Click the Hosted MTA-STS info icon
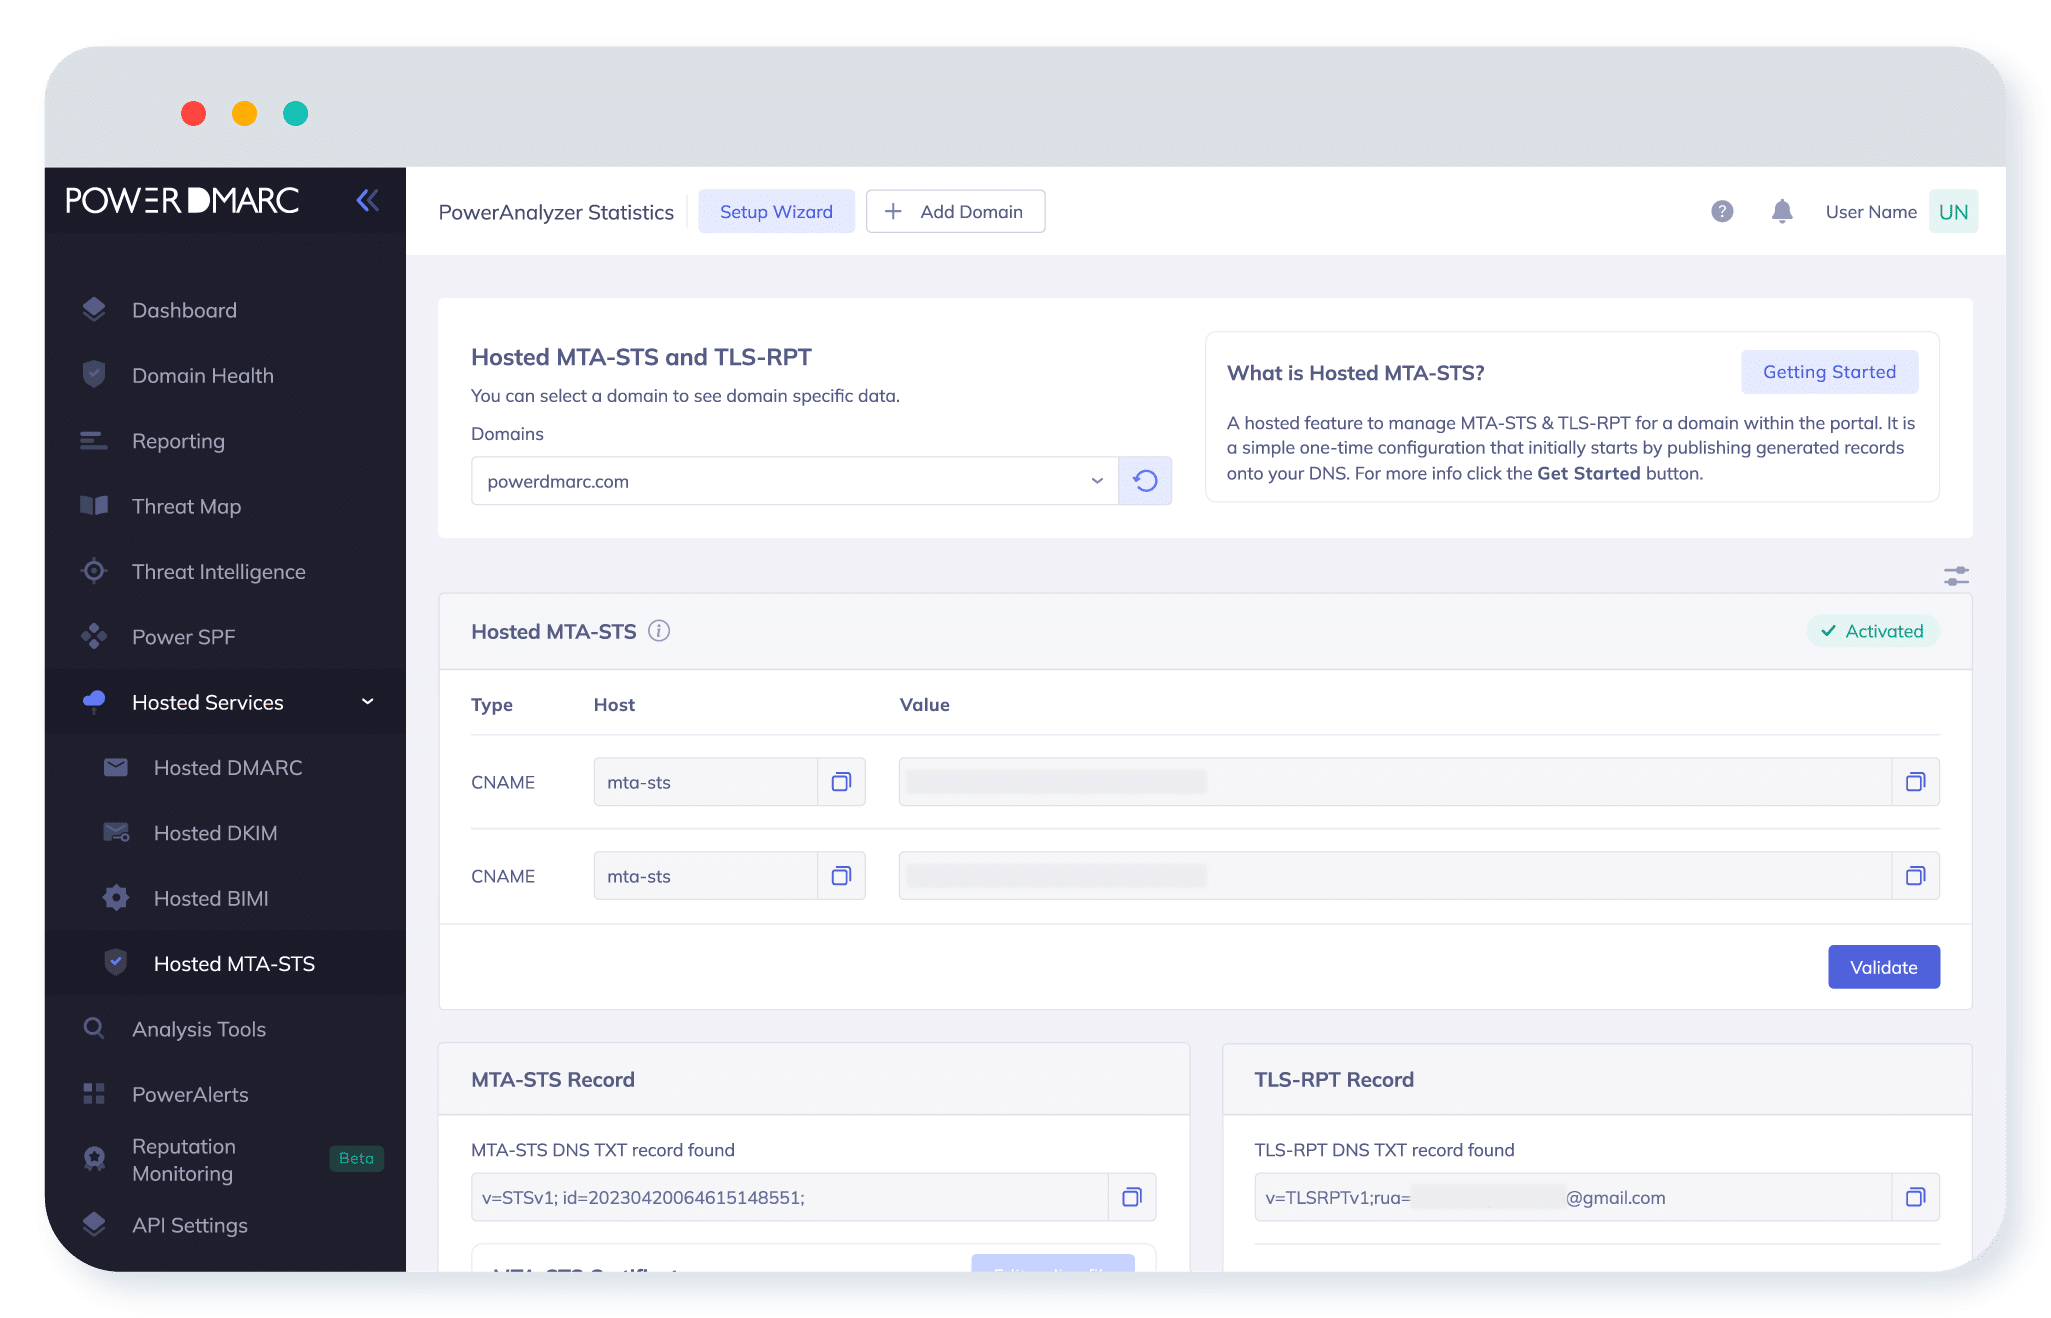 [659, 631]
